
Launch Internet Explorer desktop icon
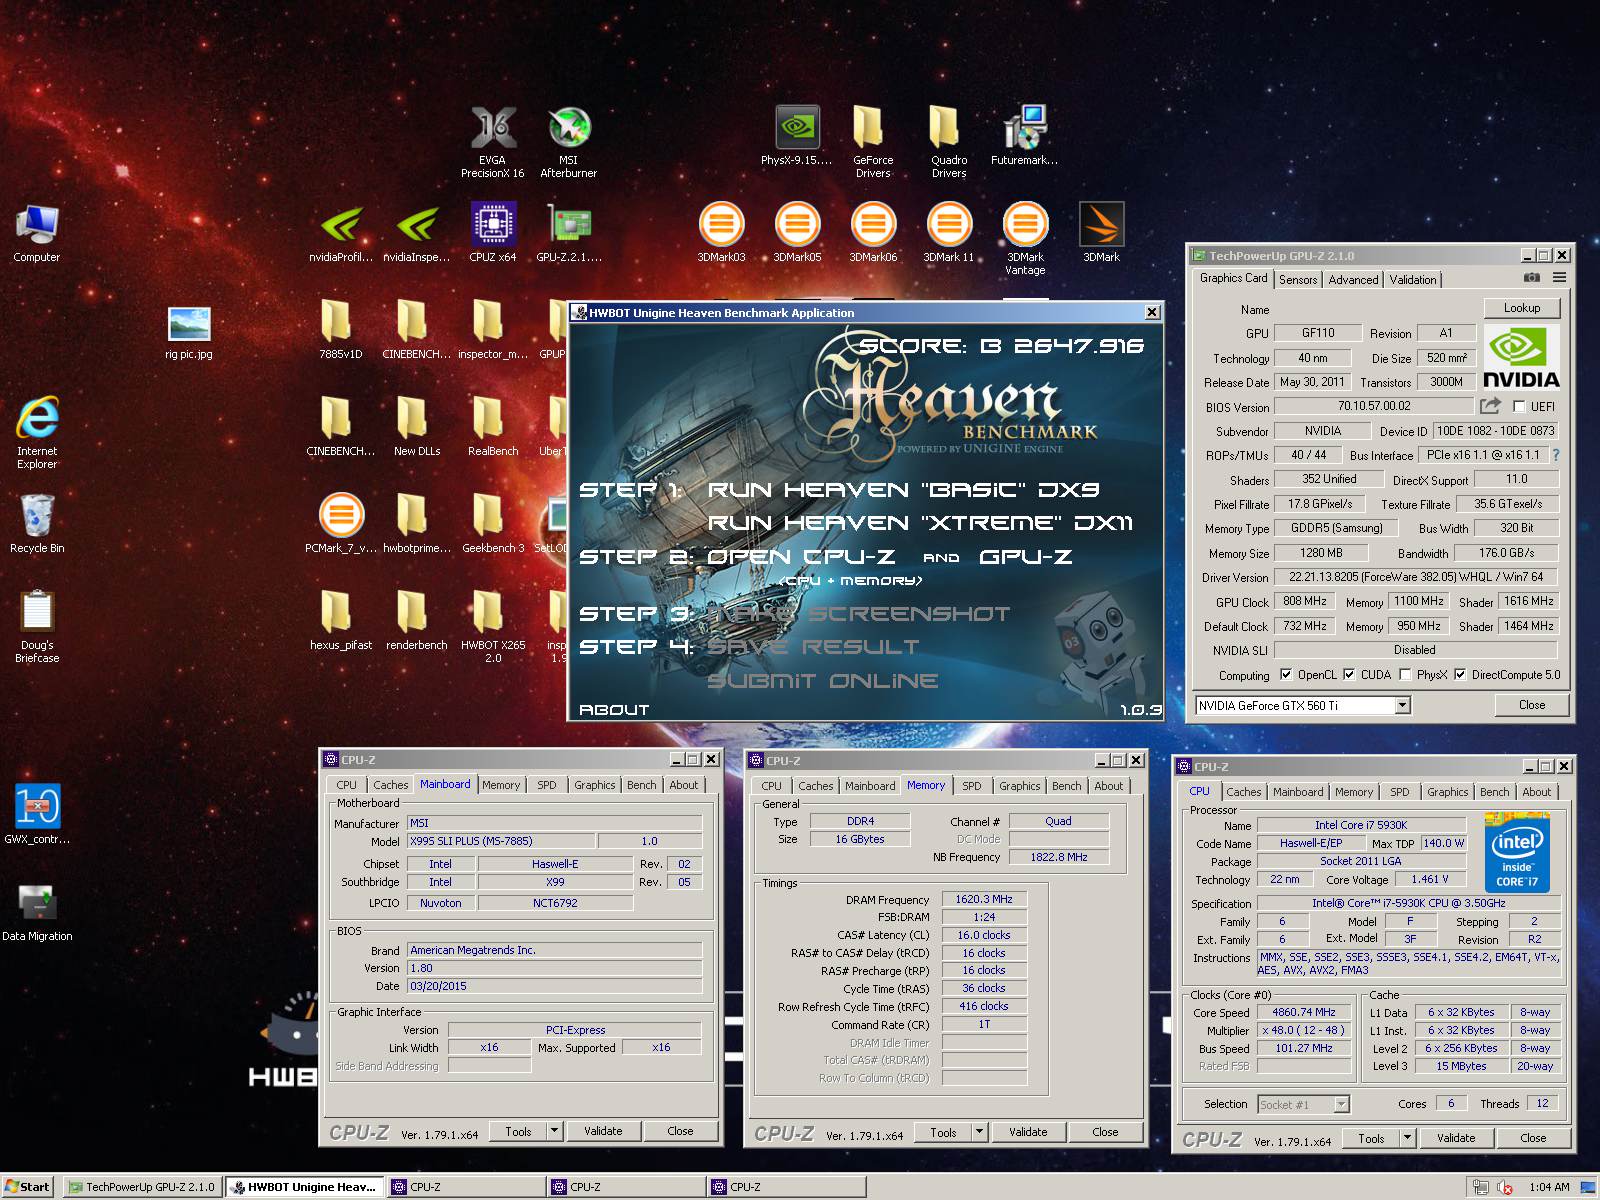37,432
